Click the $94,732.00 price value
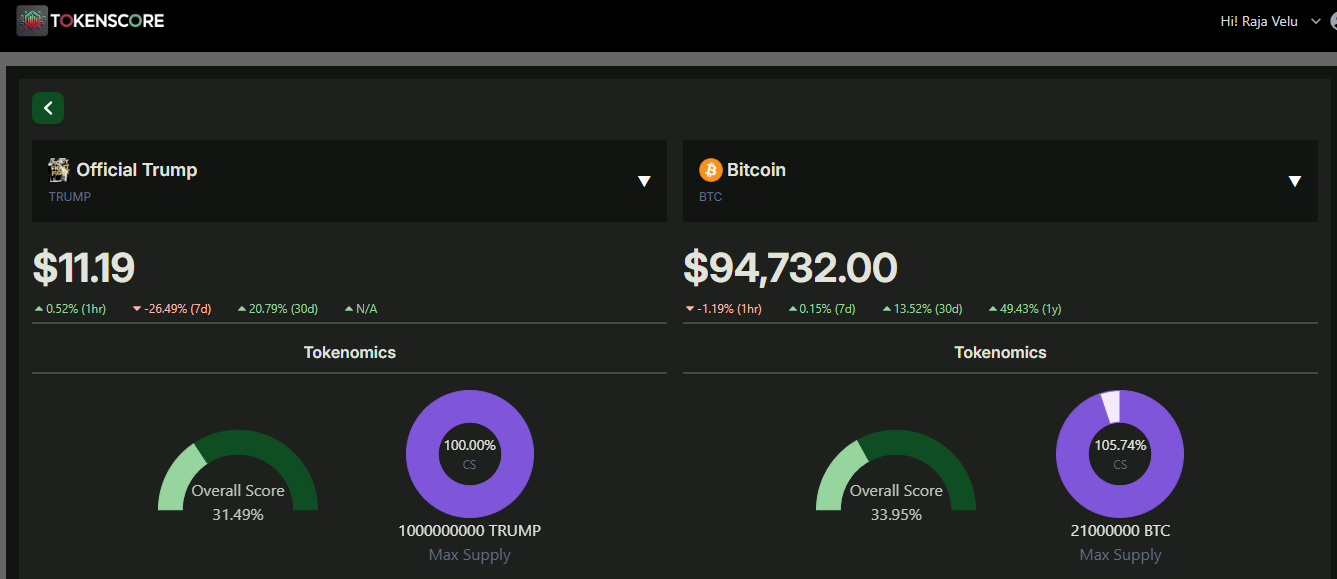Screen dimensions: 1337x579 [x=790, y=268]
